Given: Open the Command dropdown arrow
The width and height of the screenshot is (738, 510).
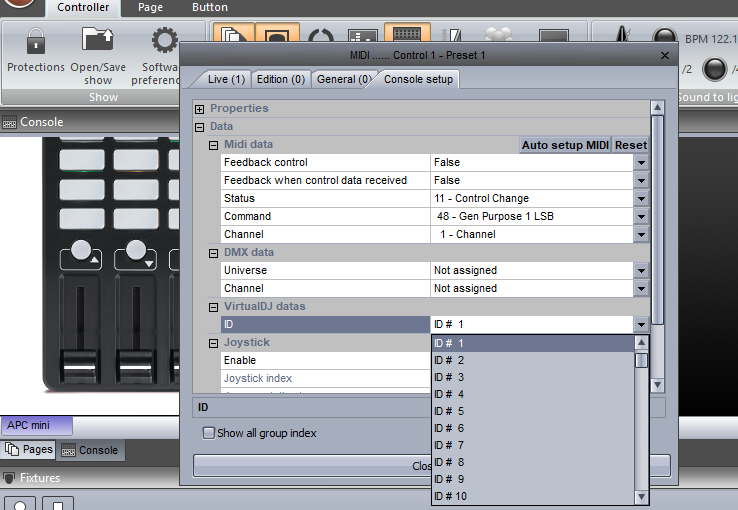Looking at the screenshot, I should (x=641, y=217).
